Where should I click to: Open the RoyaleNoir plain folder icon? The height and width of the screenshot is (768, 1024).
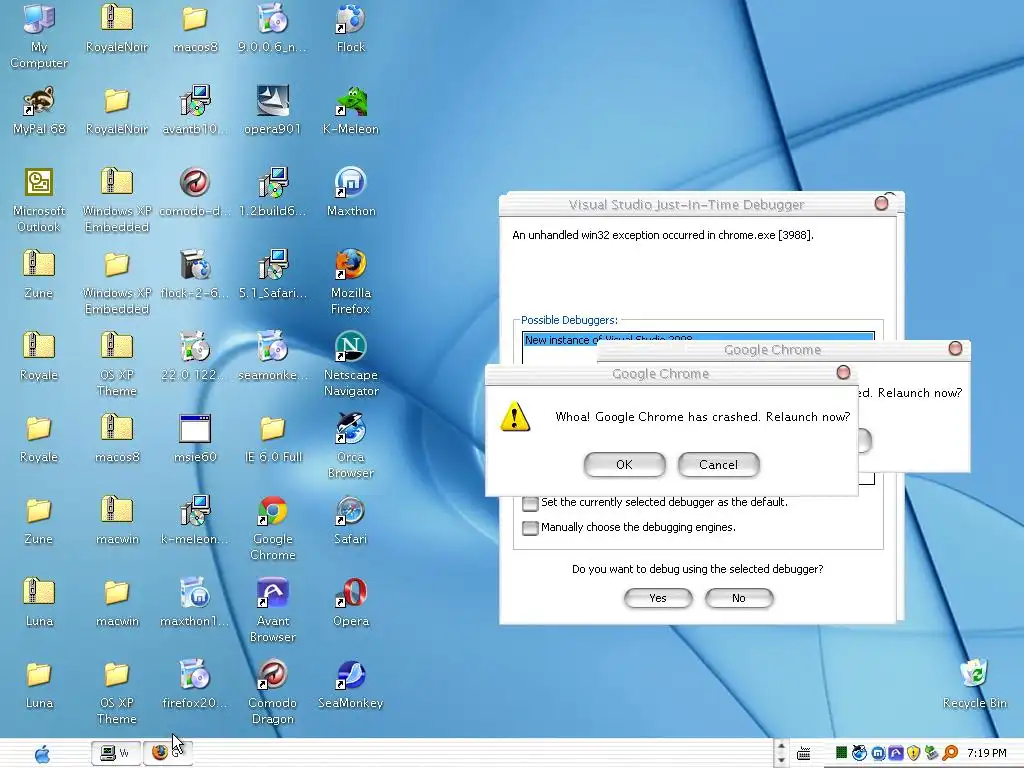117,110
